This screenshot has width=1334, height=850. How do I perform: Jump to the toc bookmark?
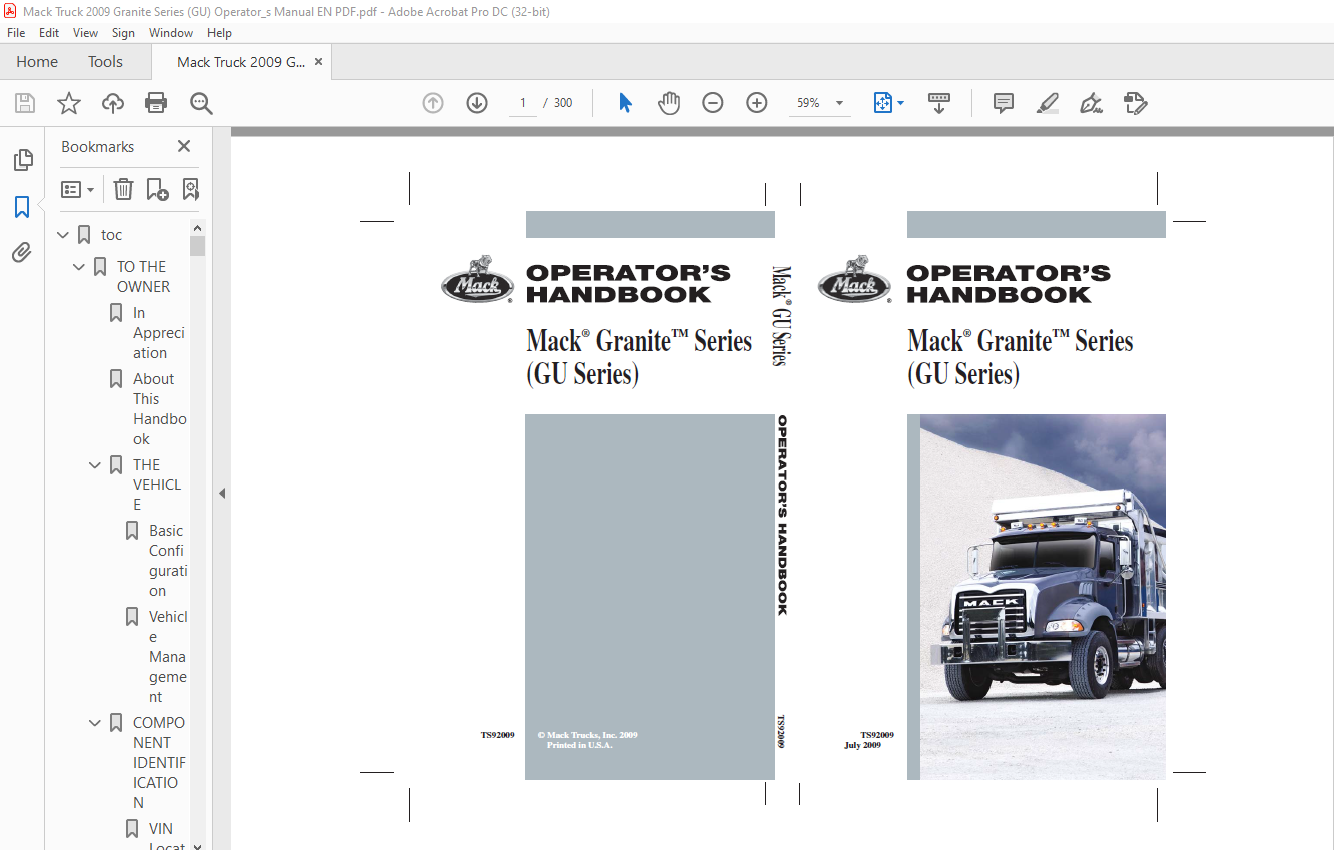click(112, 235)
